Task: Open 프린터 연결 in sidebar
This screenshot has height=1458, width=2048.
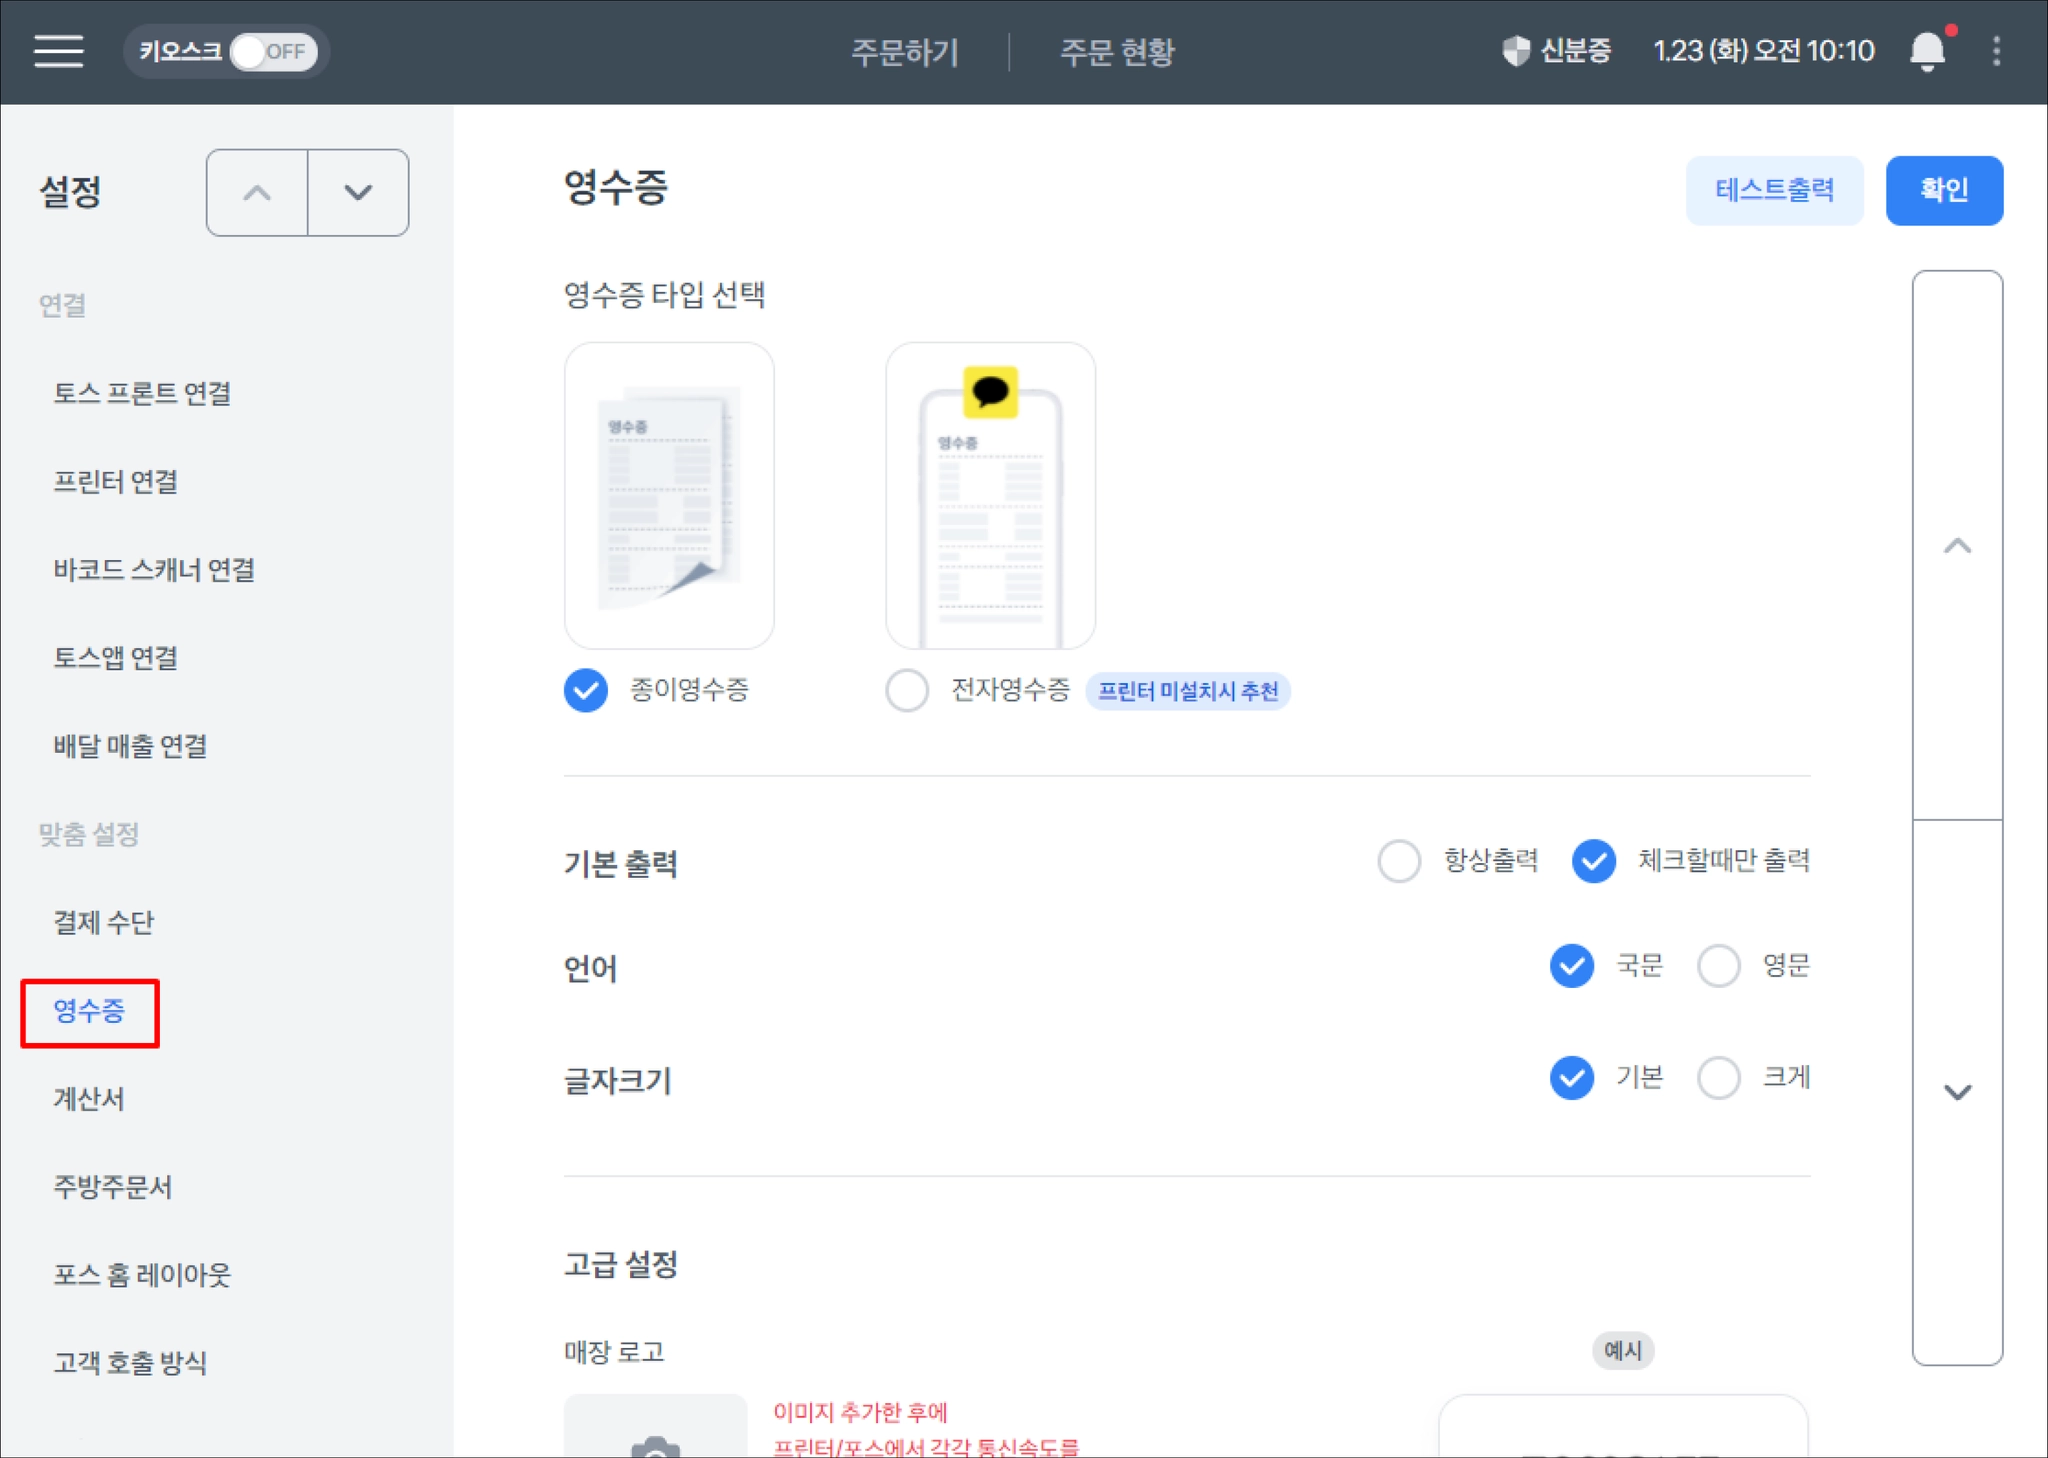Action: (116, 482)
